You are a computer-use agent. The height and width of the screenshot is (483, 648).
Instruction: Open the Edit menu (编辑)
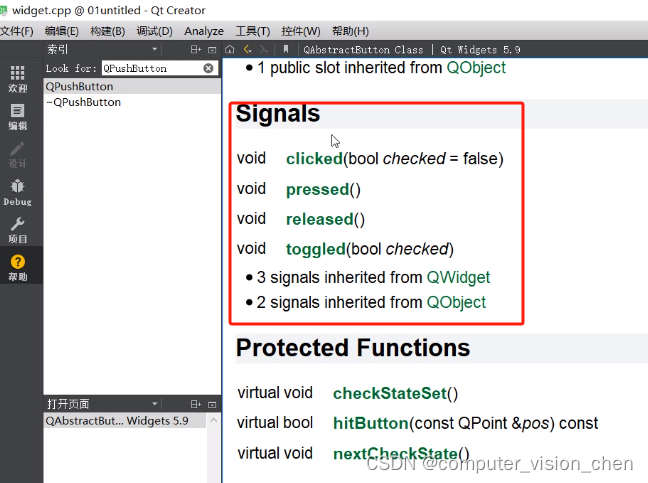(62, 31)
